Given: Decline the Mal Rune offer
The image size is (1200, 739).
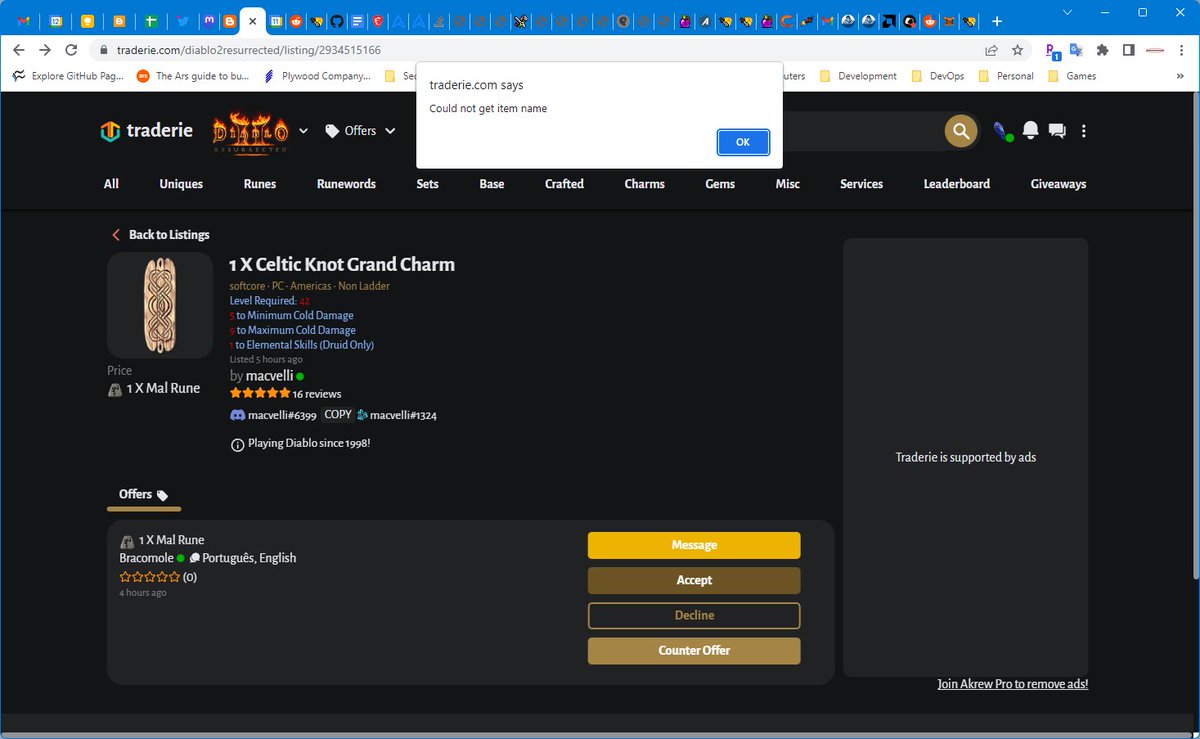Looking at the screenshot, I should [694, 615].
